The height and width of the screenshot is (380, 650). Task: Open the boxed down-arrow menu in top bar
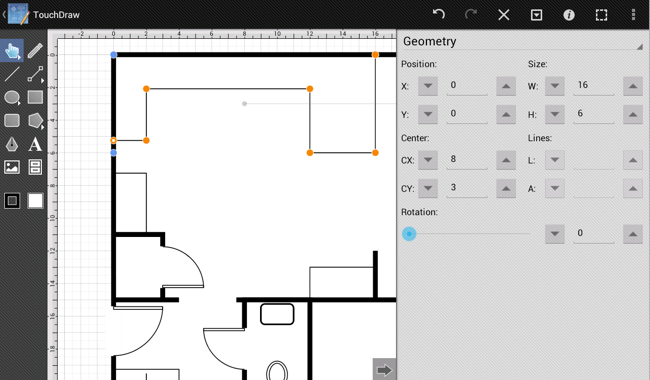pyautogui.click(x=536, y=15)
